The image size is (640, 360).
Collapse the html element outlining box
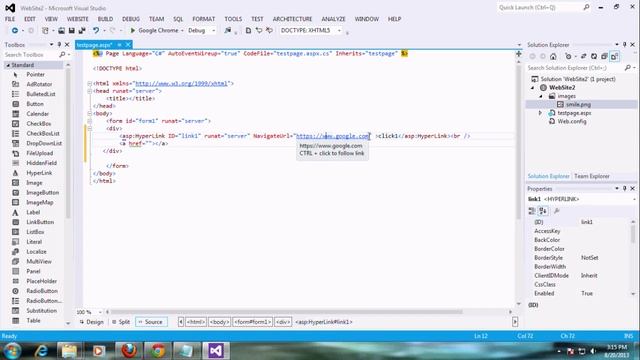pos(90,83)
